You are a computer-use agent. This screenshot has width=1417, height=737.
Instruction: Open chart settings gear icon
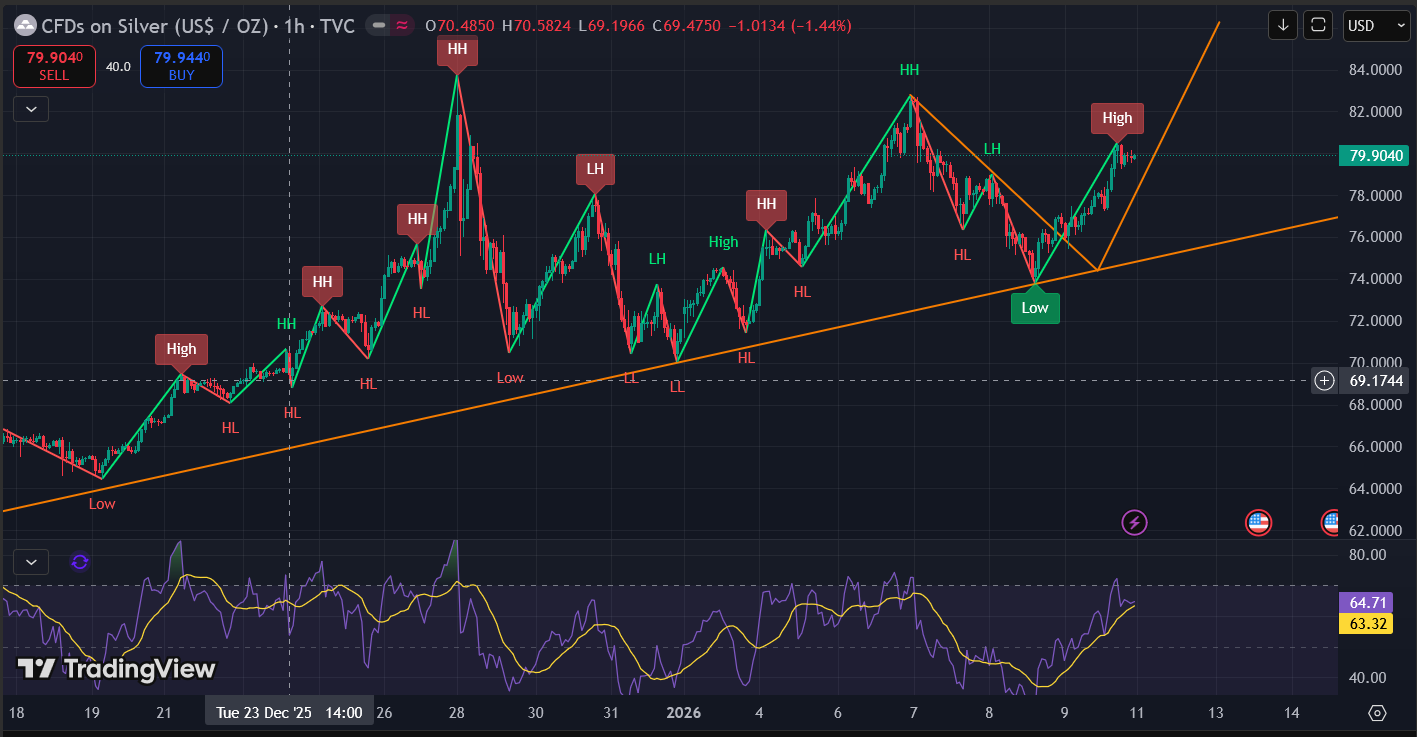point(1377,713)
